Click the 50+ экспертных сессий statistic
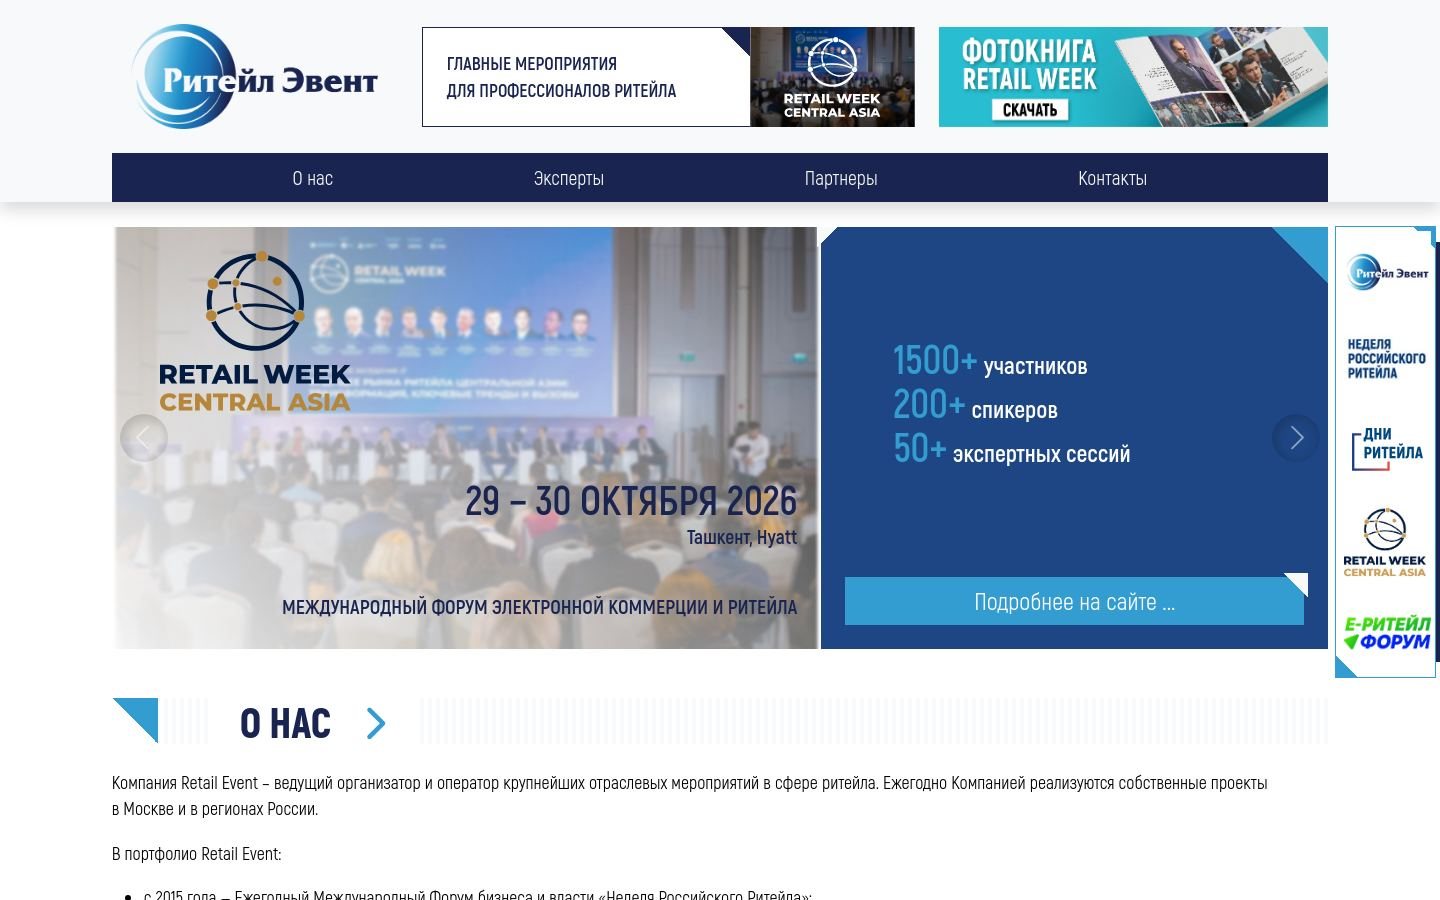The image size is (1440, 900). click(x=1012, y=448)
